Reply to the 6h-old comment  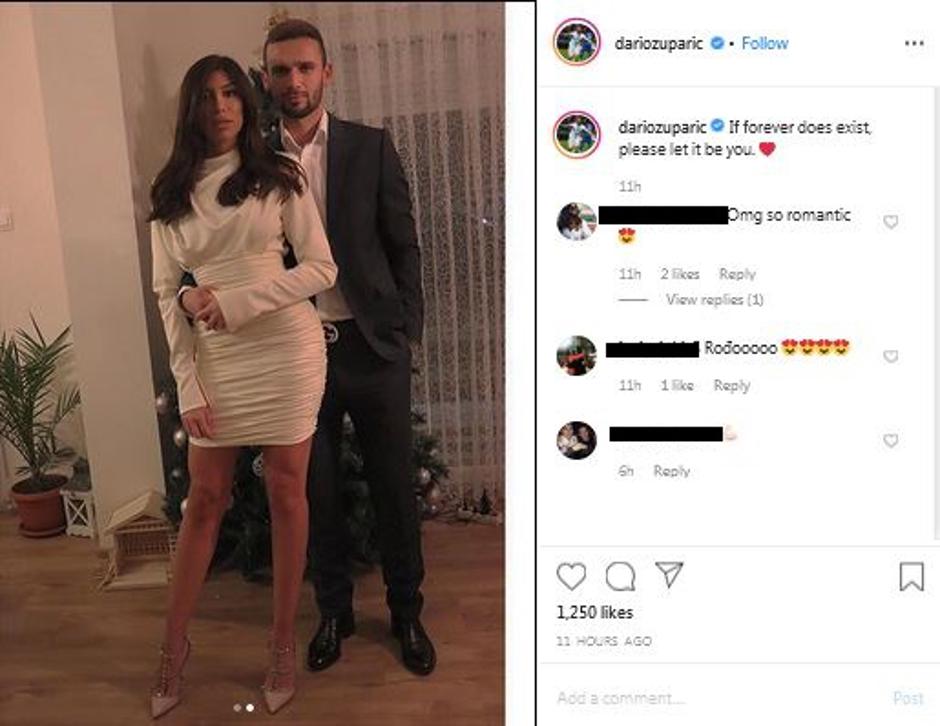tap(671, 471)
